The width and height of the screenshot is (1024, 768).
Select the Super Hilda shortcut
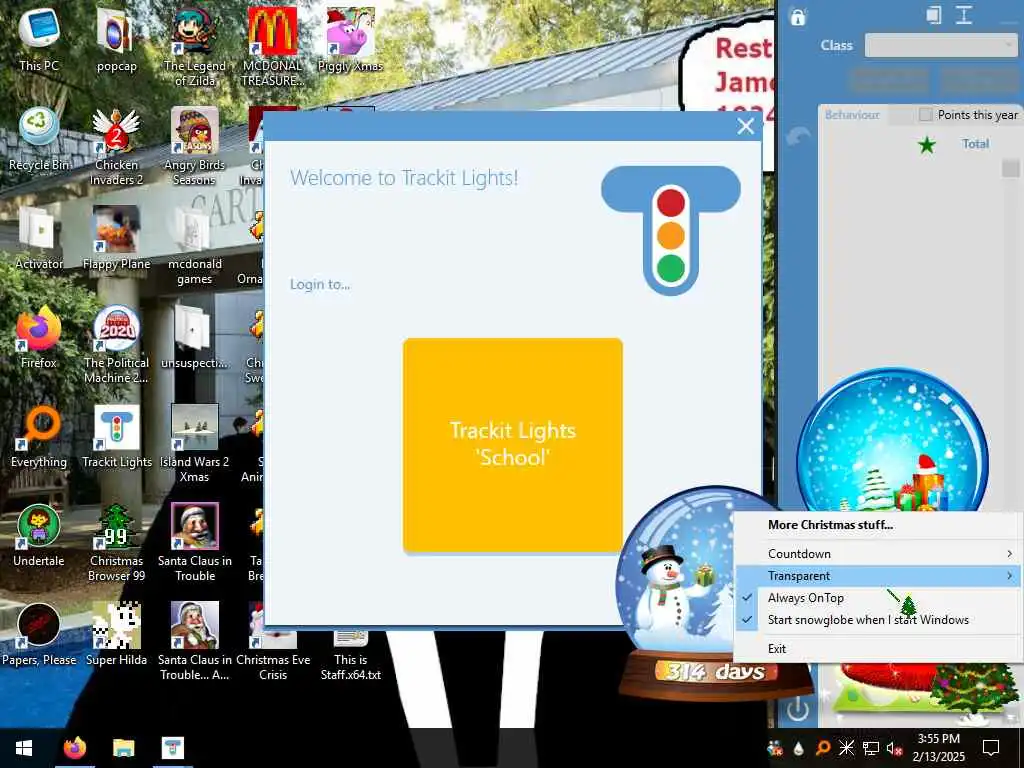(x=116, y=634)
